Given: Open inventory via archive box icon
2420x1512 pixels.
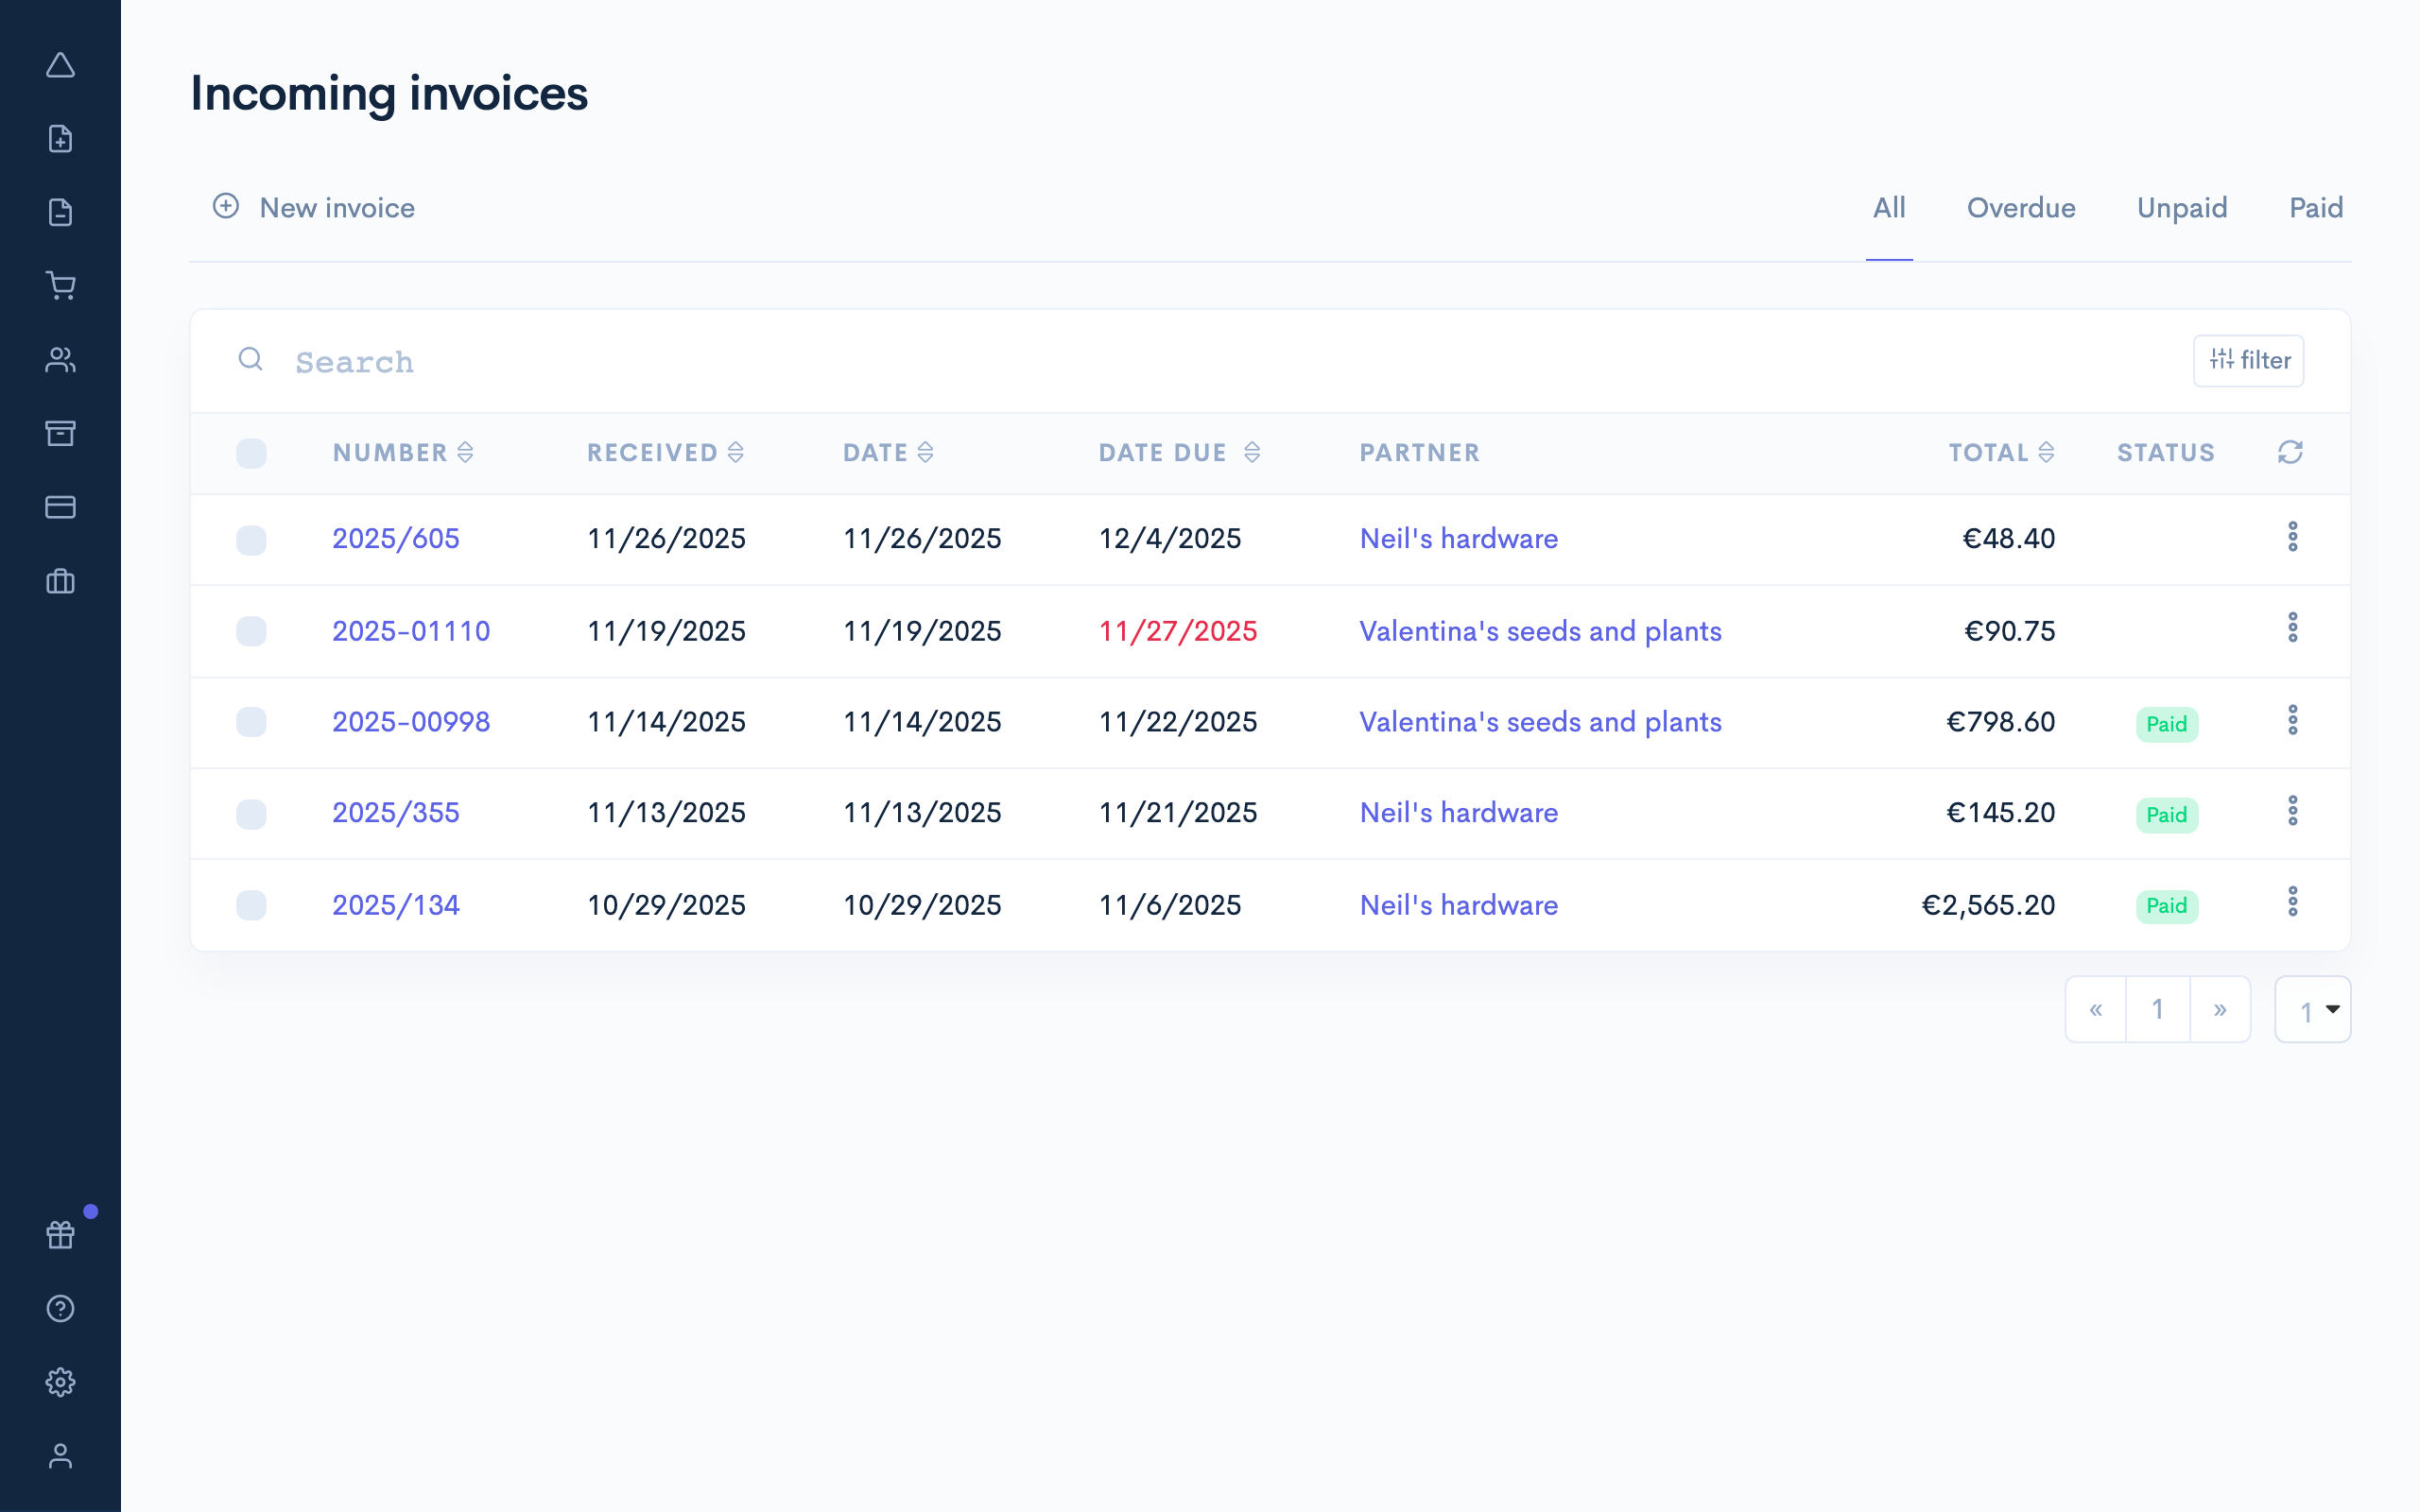Looking at the screenshot, I should coord(61,433).
